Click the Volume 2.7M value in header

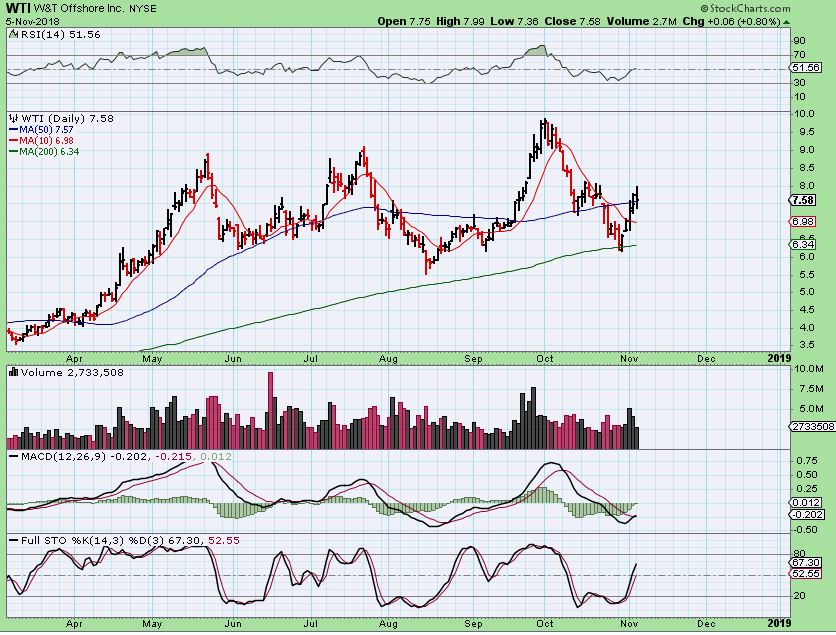click(x=641, y=22)
